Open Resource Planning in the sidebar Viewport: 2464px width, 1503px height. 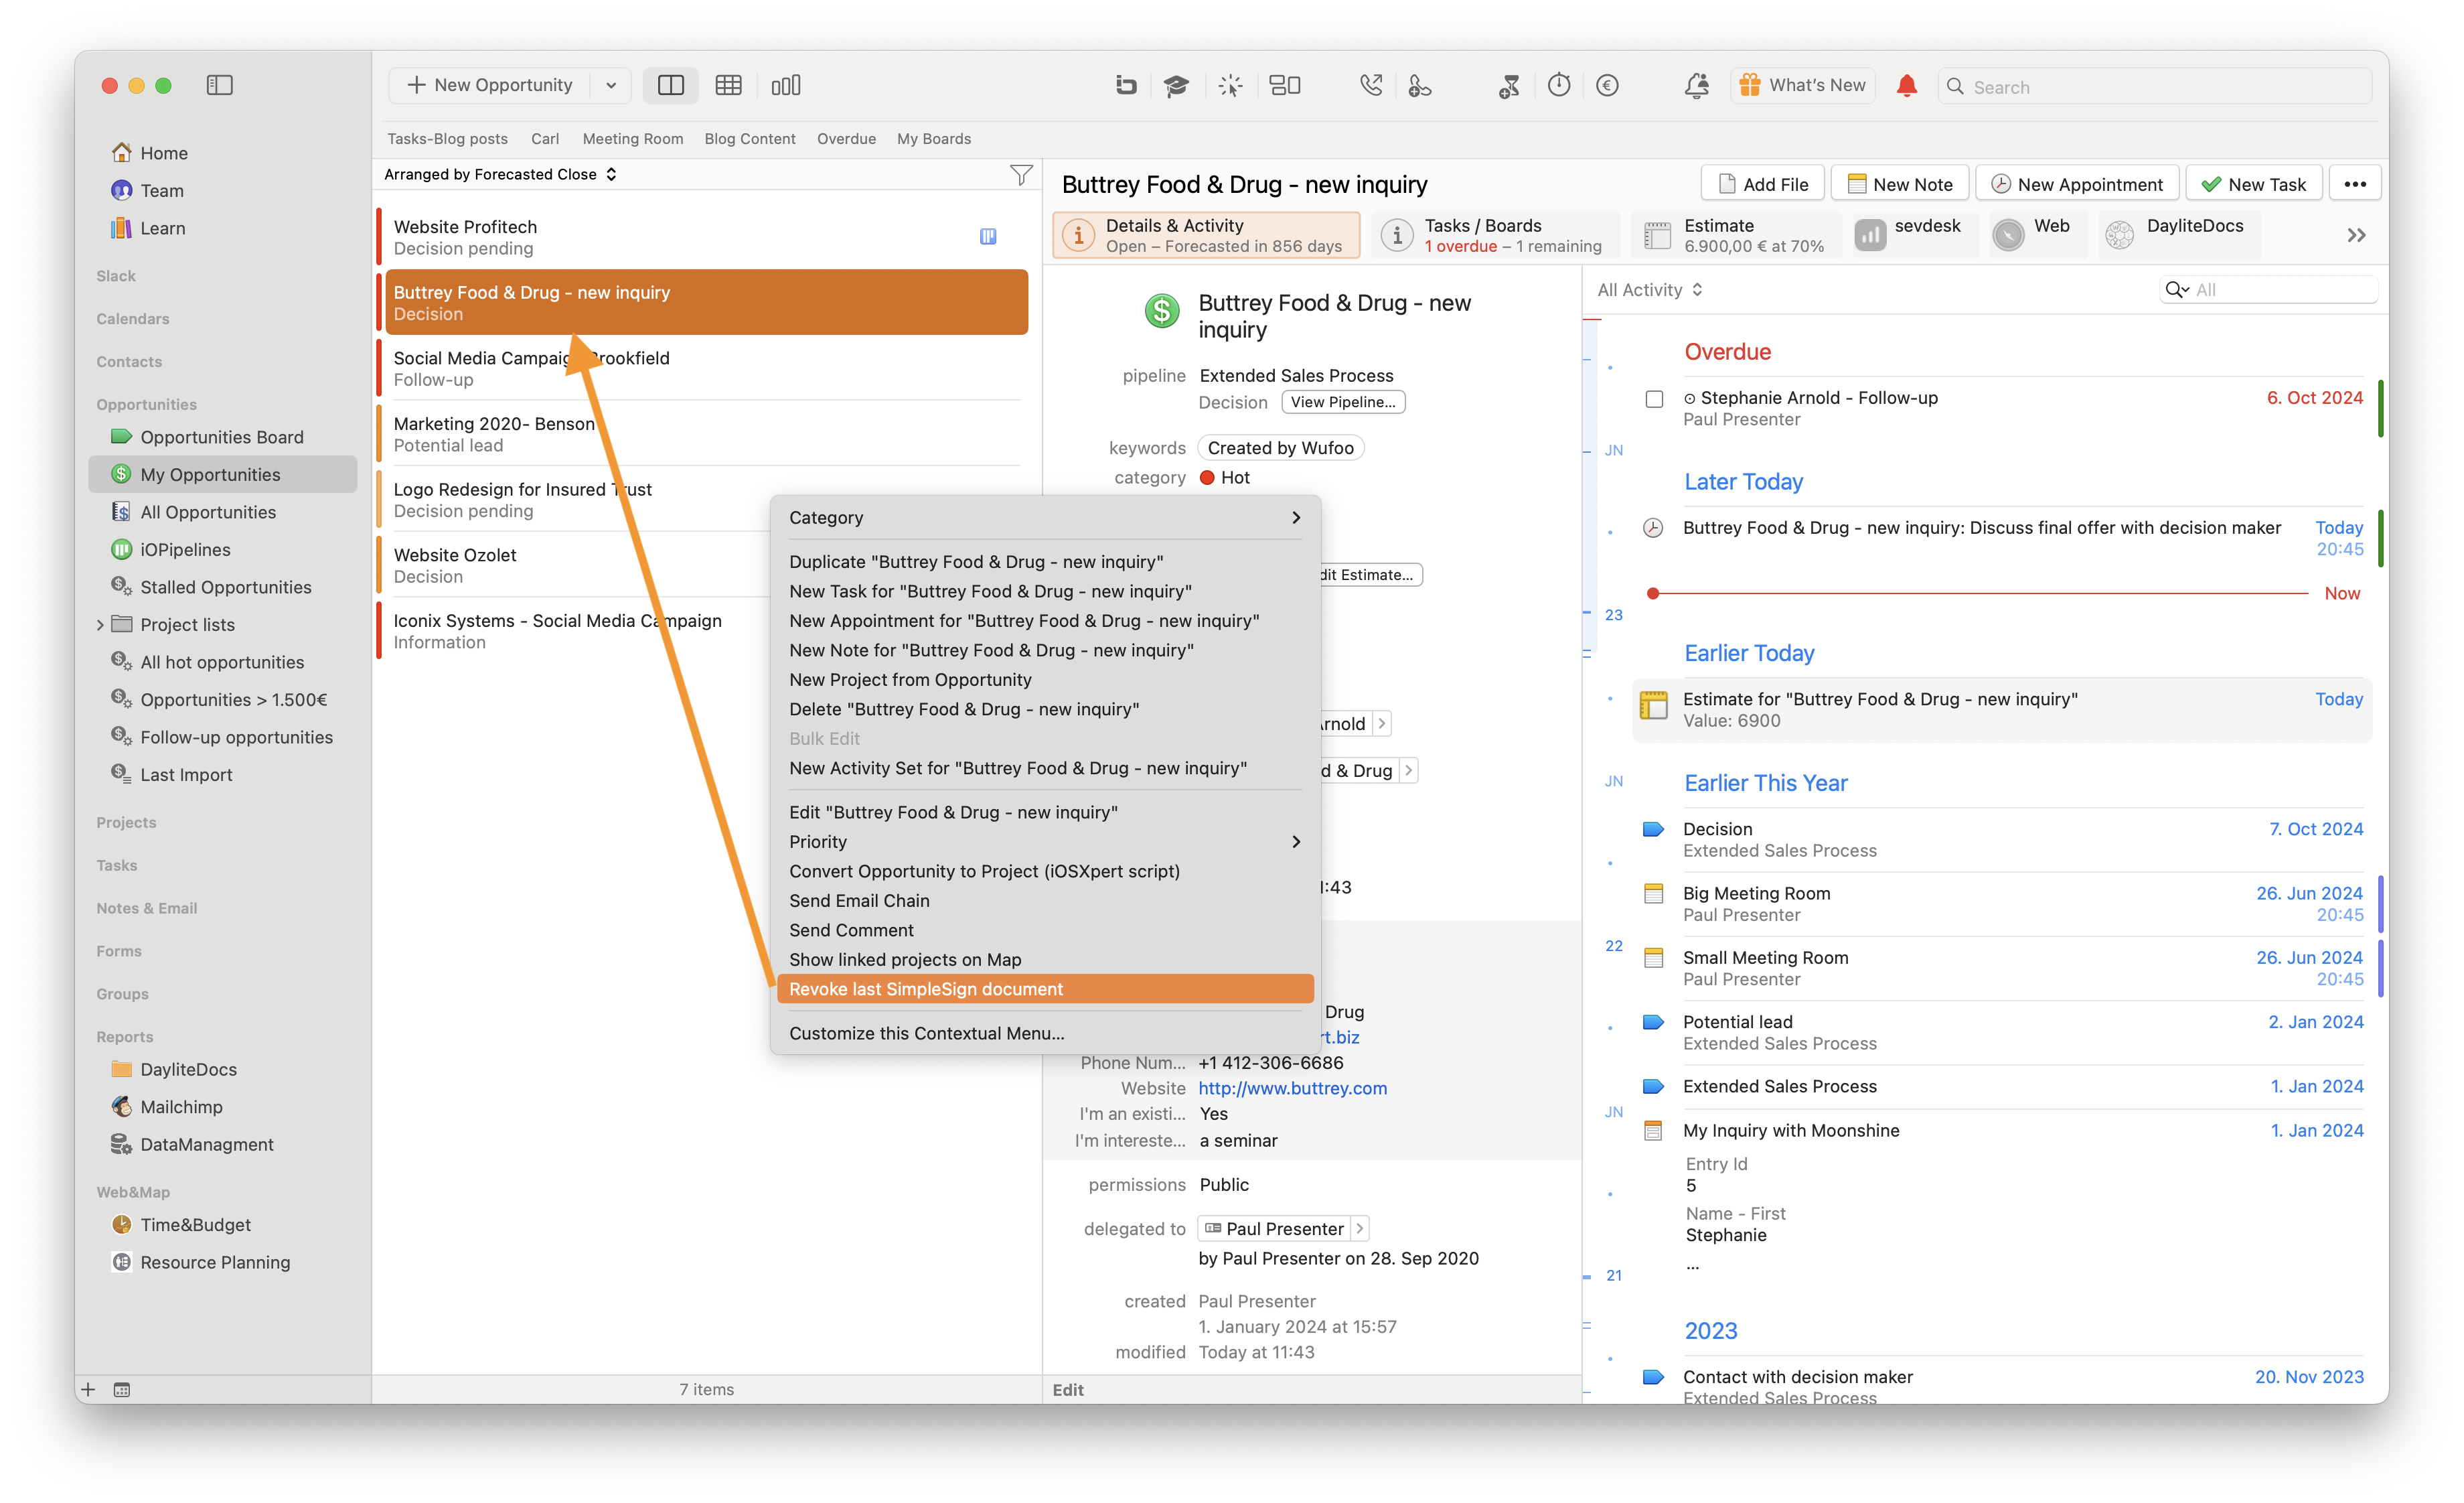tap(215, 1262)
